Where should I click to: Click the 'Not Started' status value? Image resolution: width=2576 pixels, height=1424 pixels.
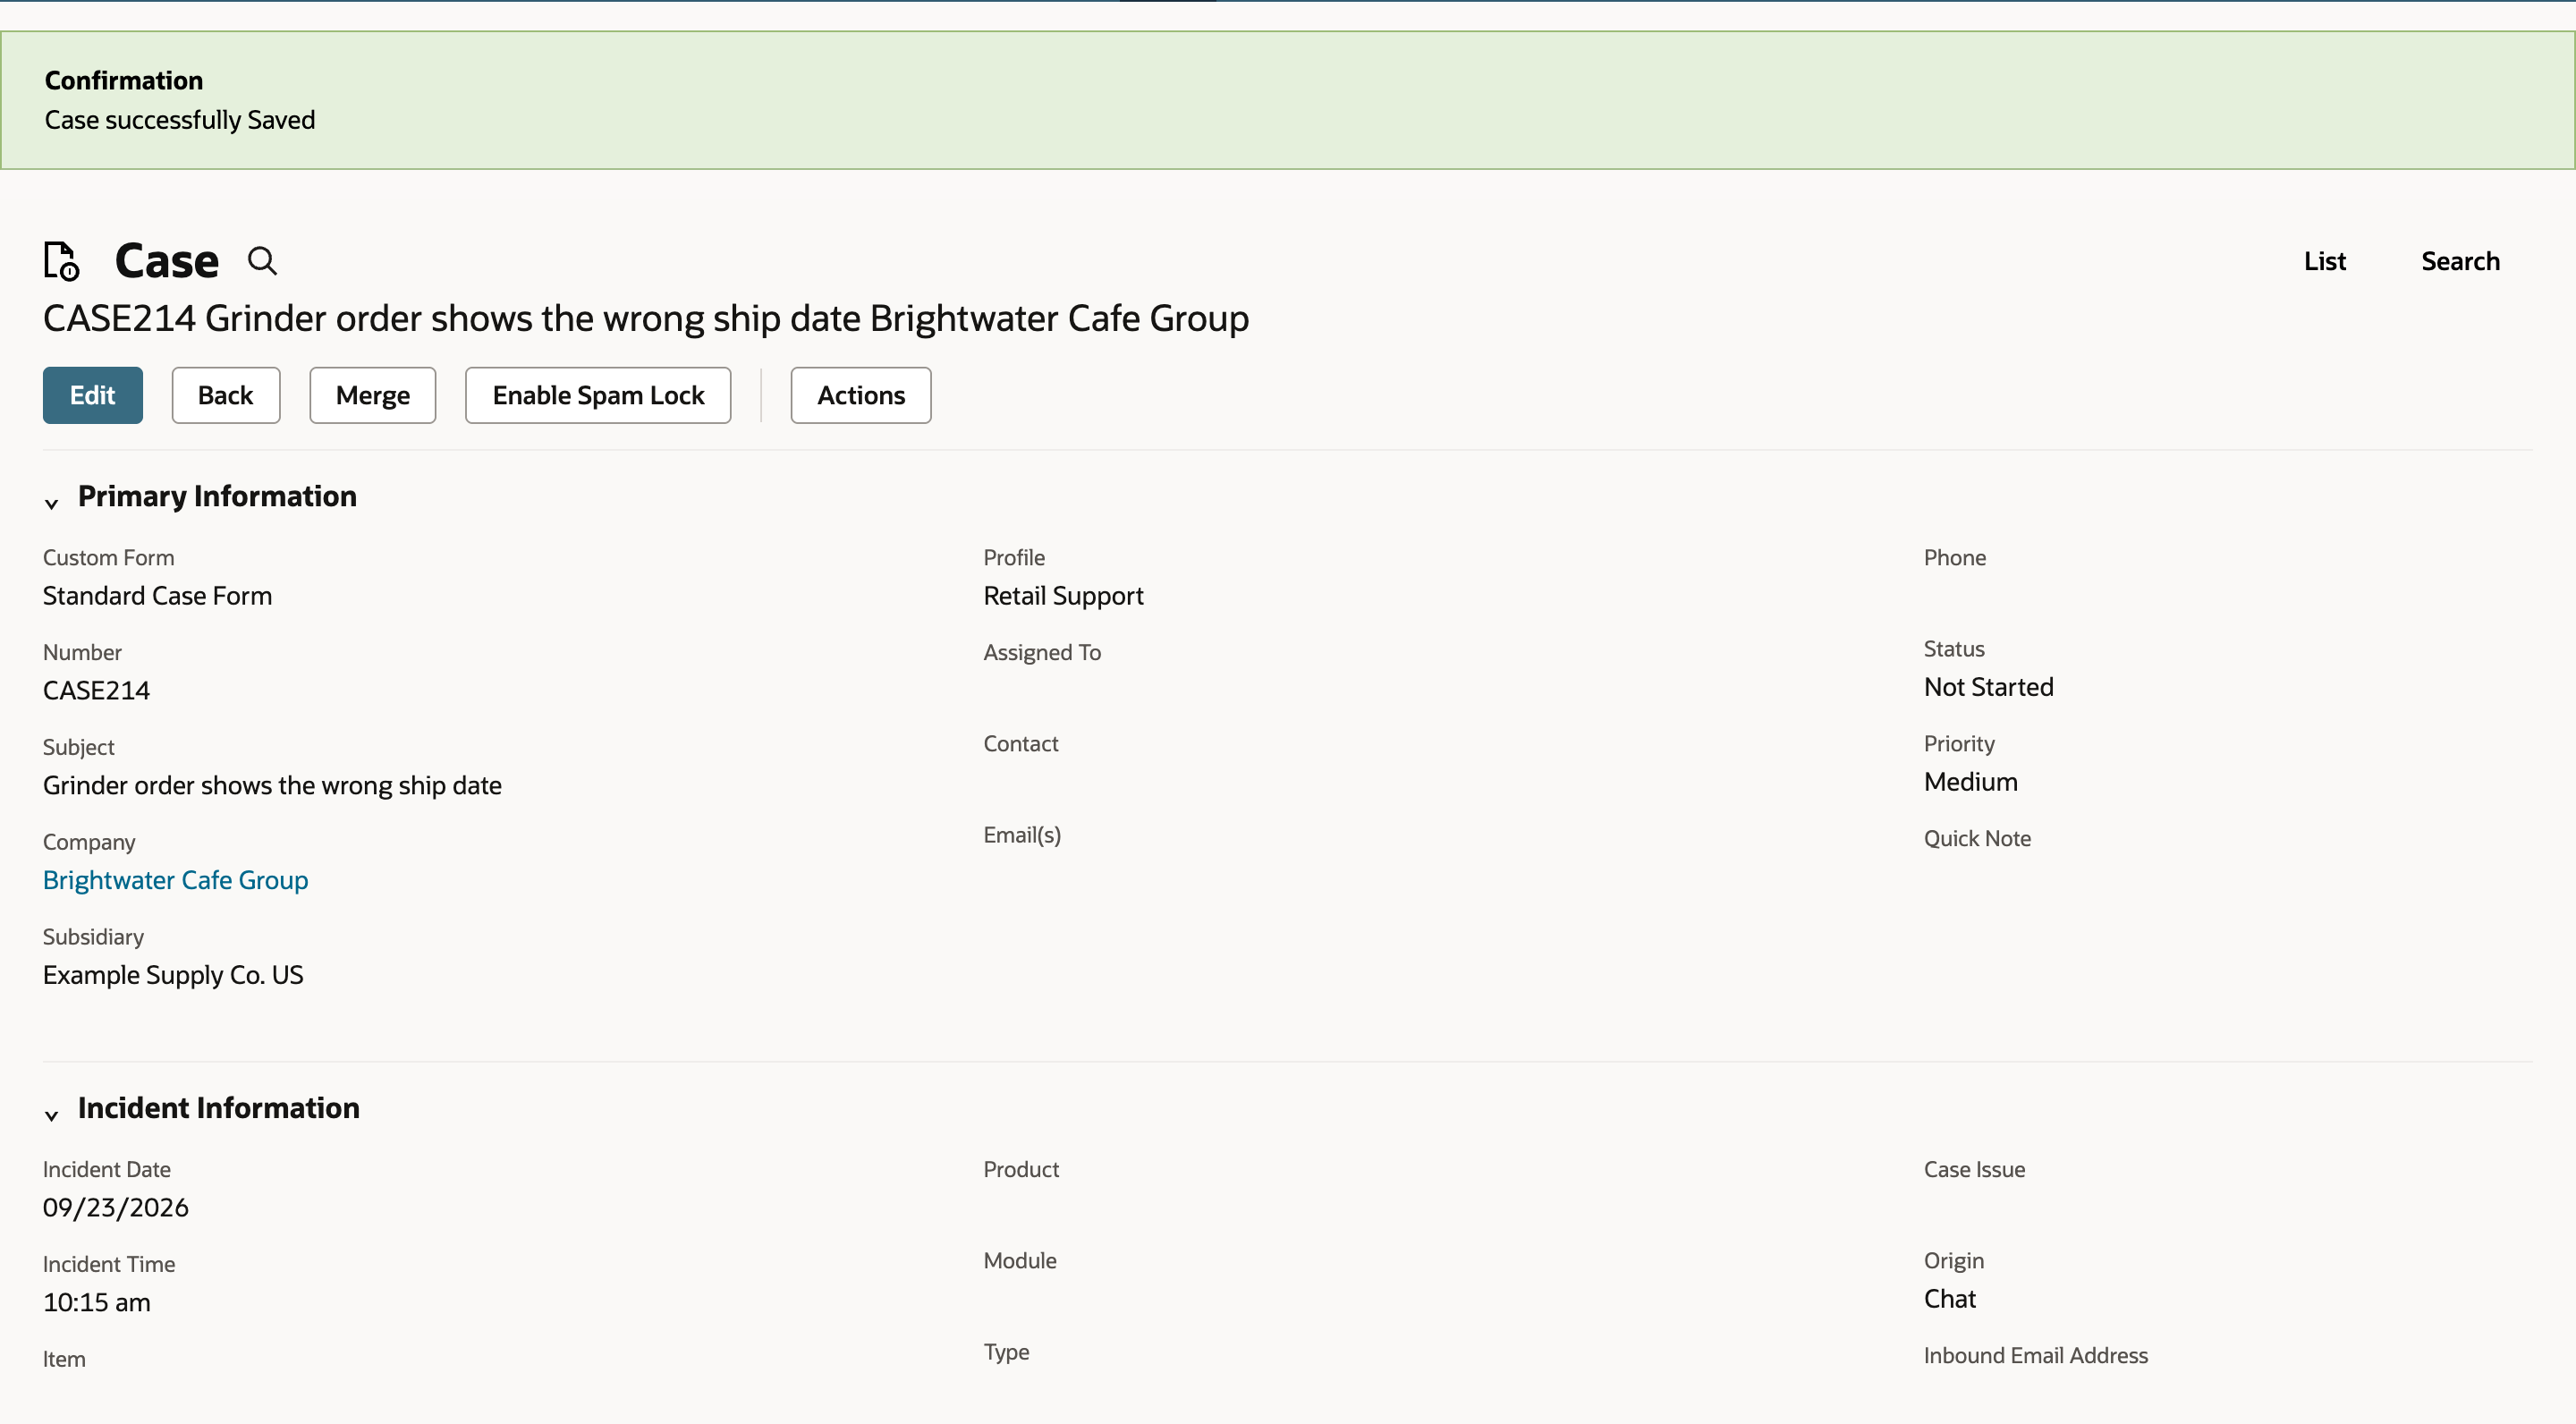click(x=1988, y=687)
